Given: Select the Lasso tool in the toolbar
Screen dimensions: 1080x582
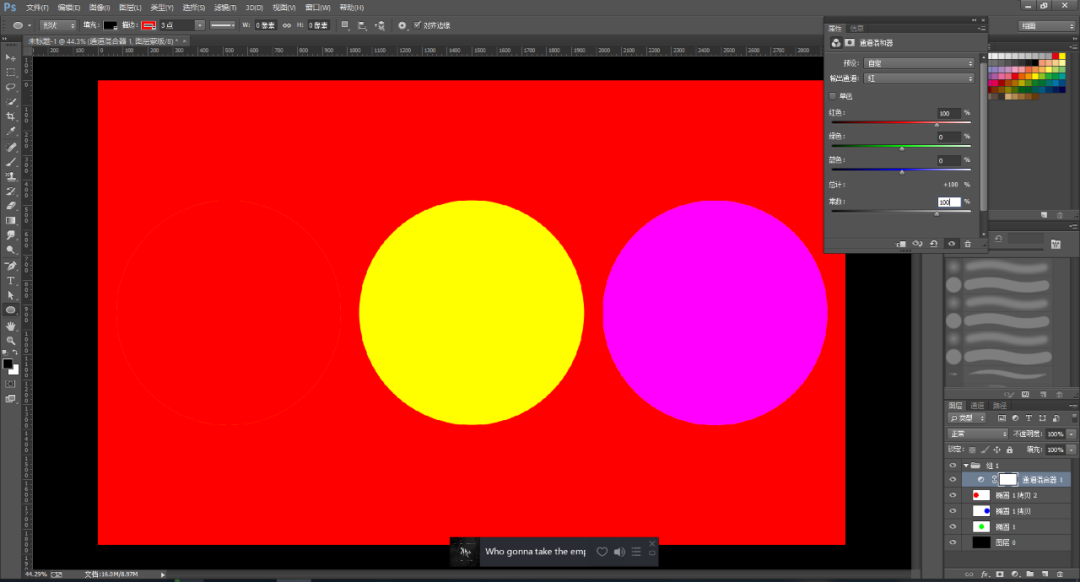Looking at the screenshot, I should 11,87.
